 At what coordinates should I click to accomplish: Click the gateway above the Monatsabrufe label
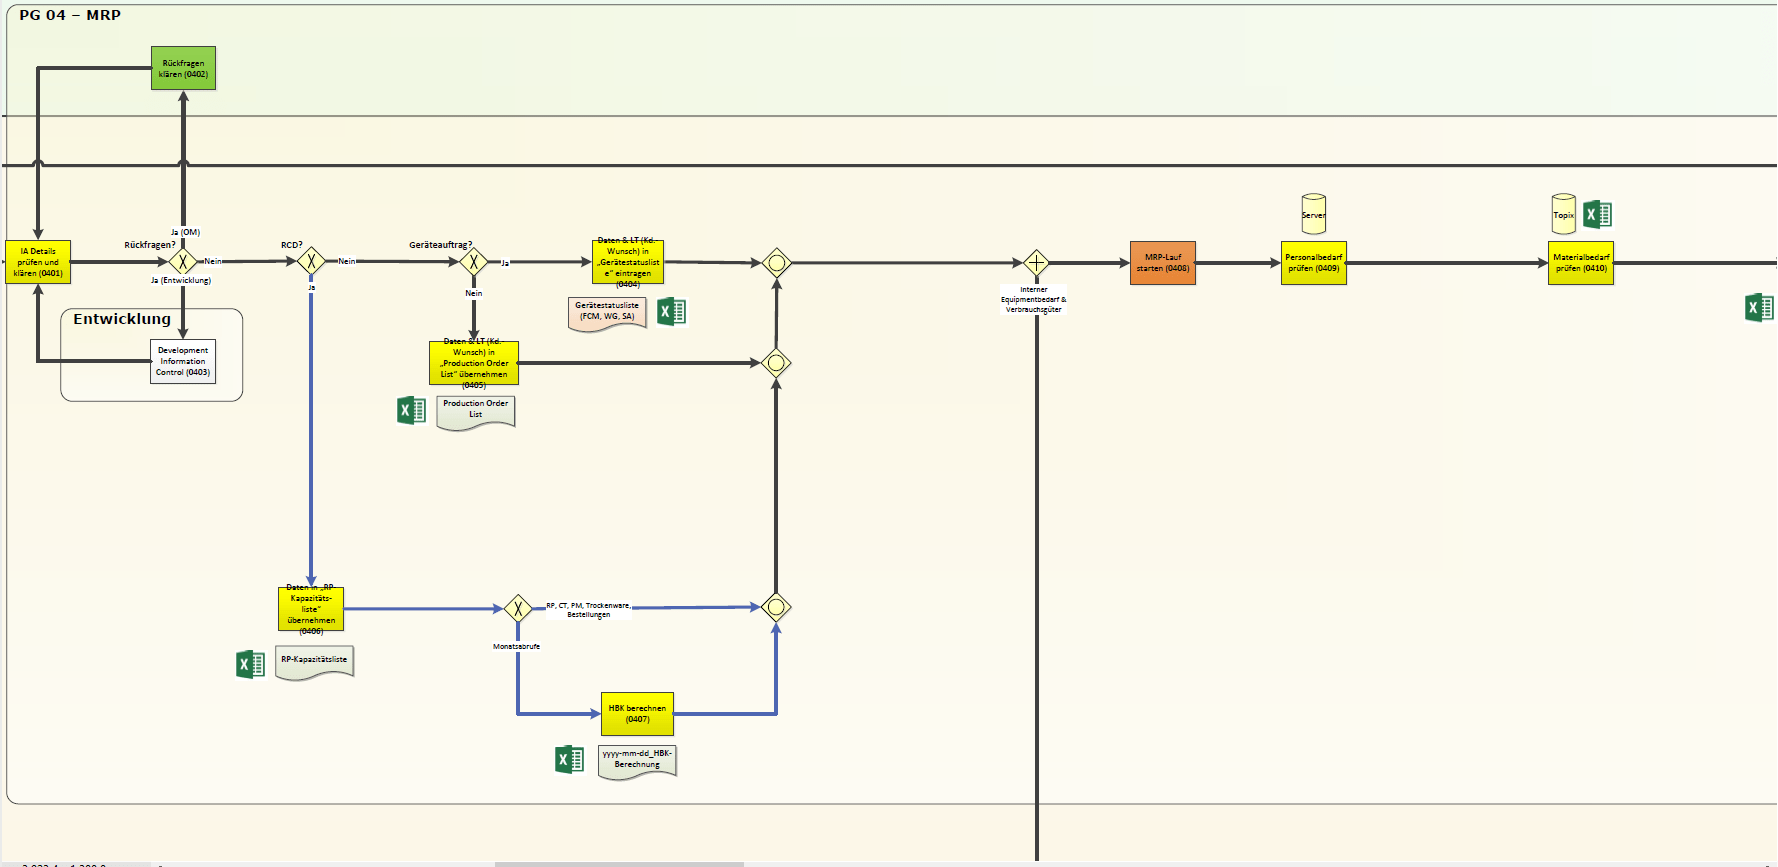(x=517, y=608)
